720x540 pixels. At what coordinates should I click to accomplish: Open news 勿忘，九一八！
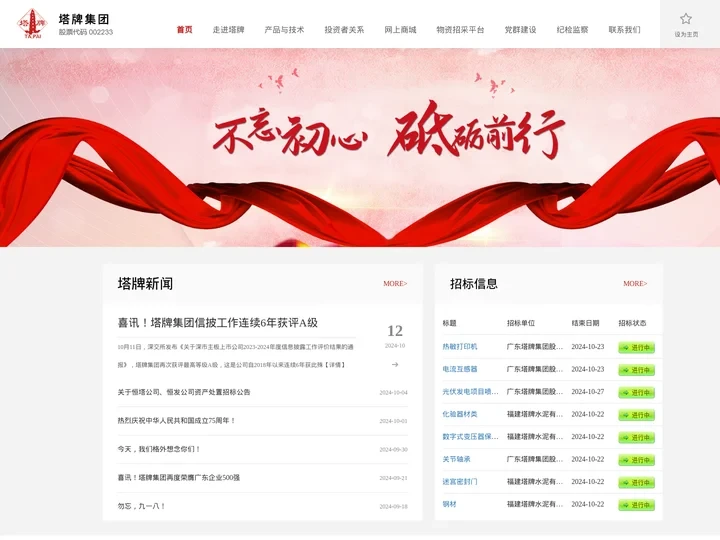(141, 506)
